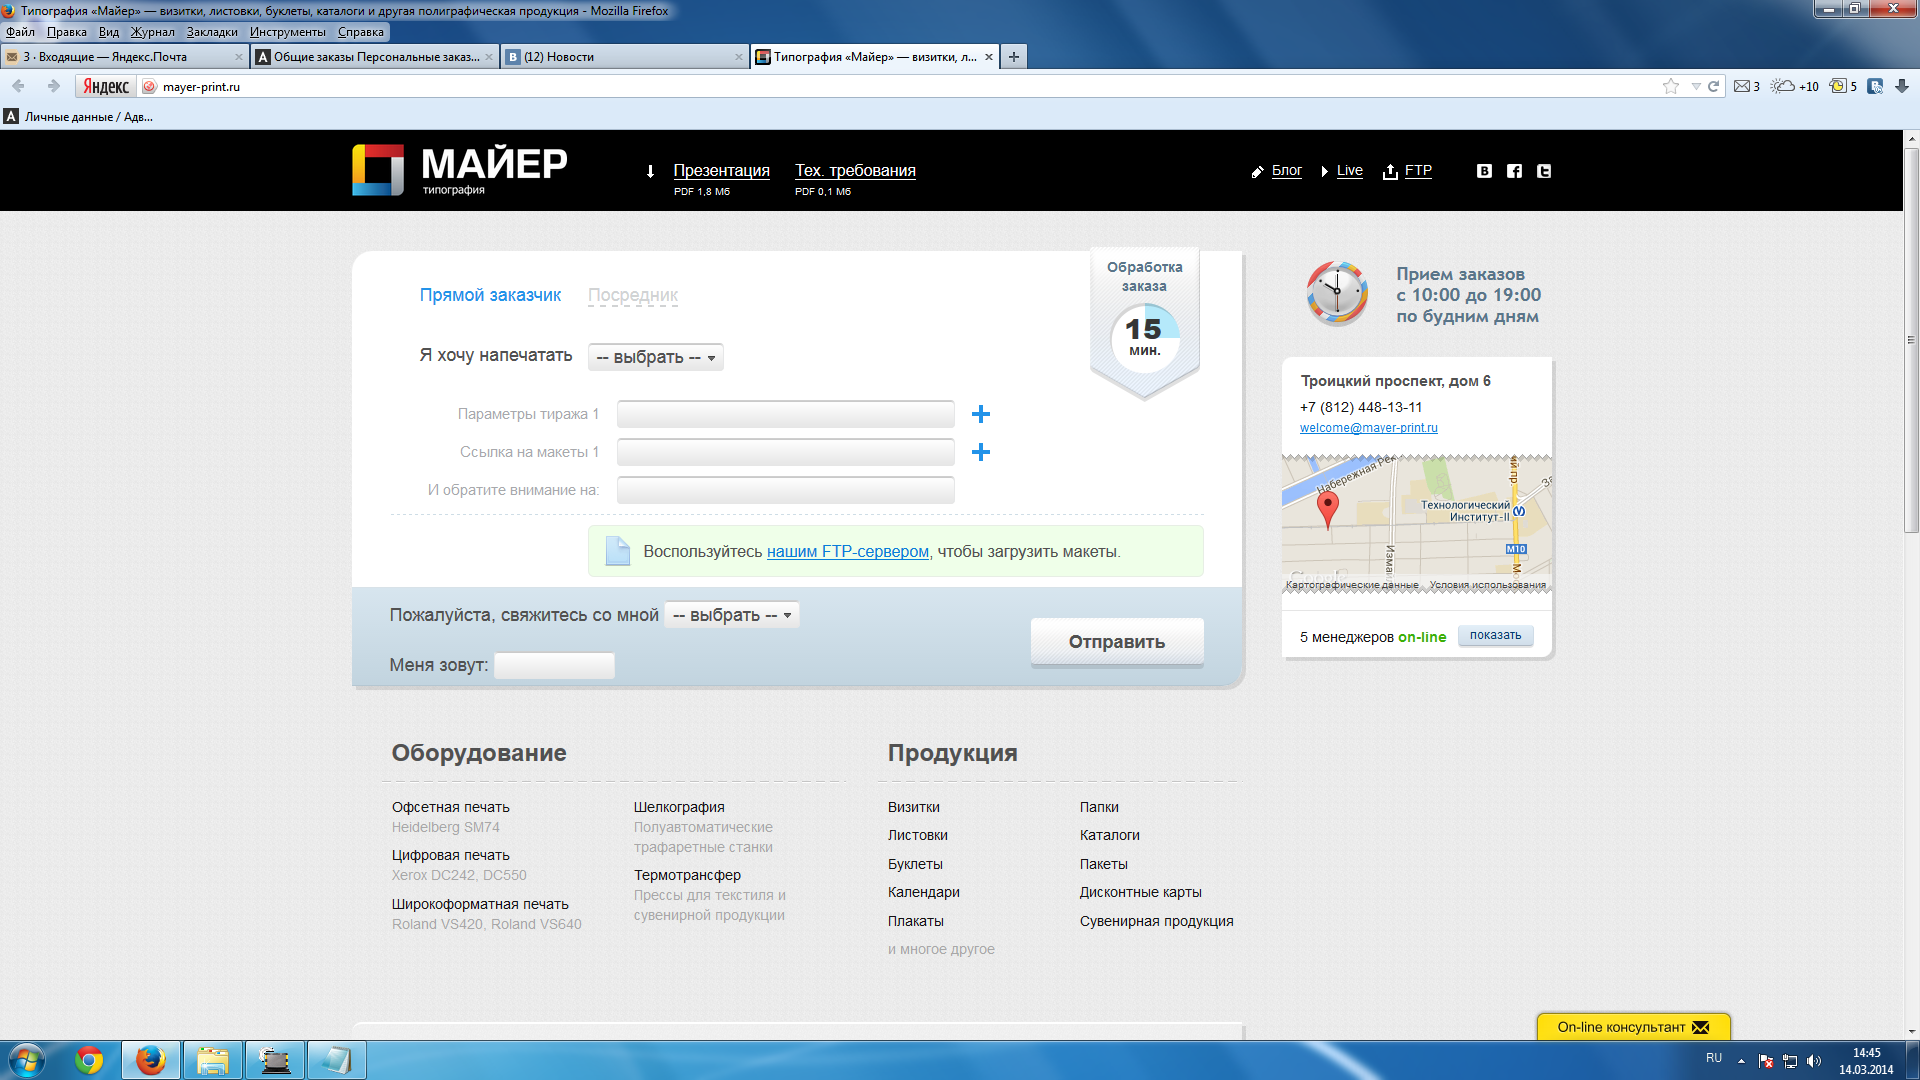Viewport: 1920px width, 1080px height.
Task: Switch to the Яндекс.Почта inbox tab
Action: 112,57
